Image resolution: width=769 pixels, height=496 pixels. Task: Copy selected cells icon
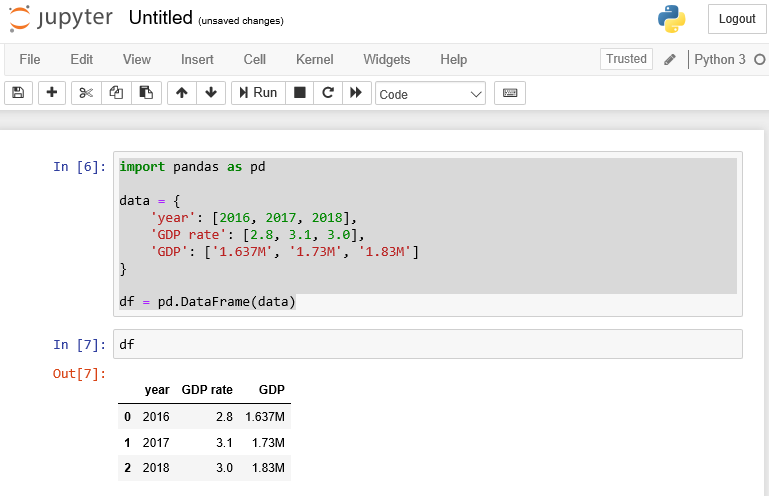coord(116,93)
